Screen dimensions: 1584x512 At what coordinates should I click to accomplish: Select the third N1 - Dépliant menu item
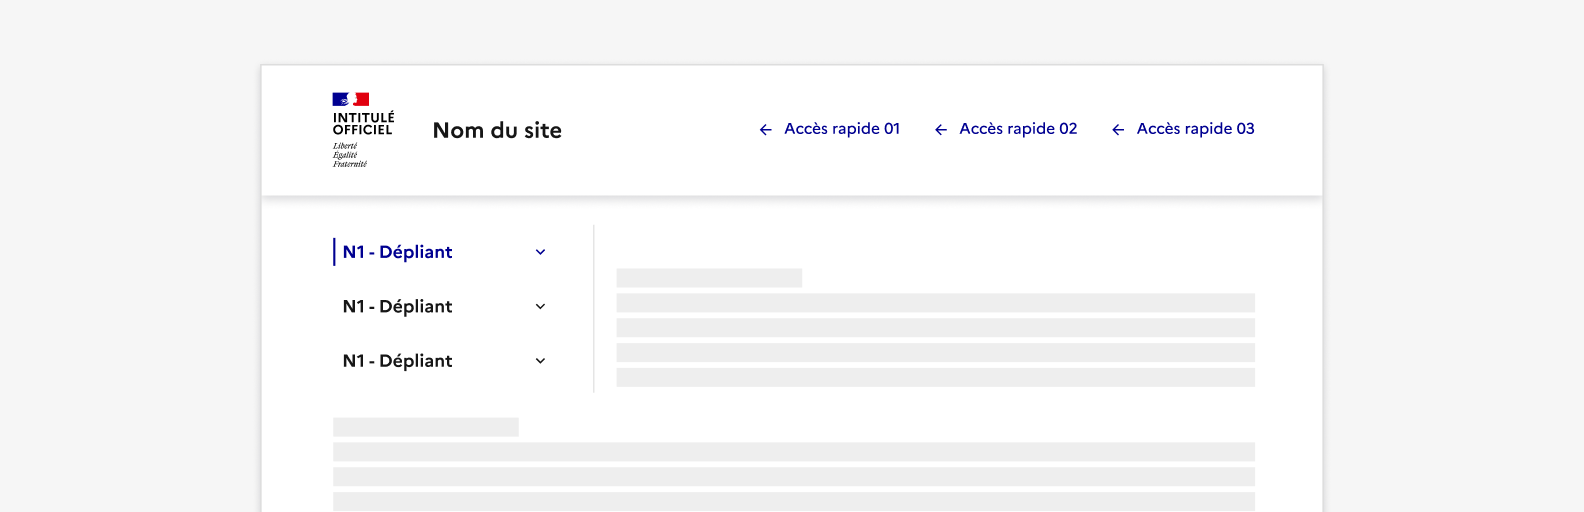(397, 361)
